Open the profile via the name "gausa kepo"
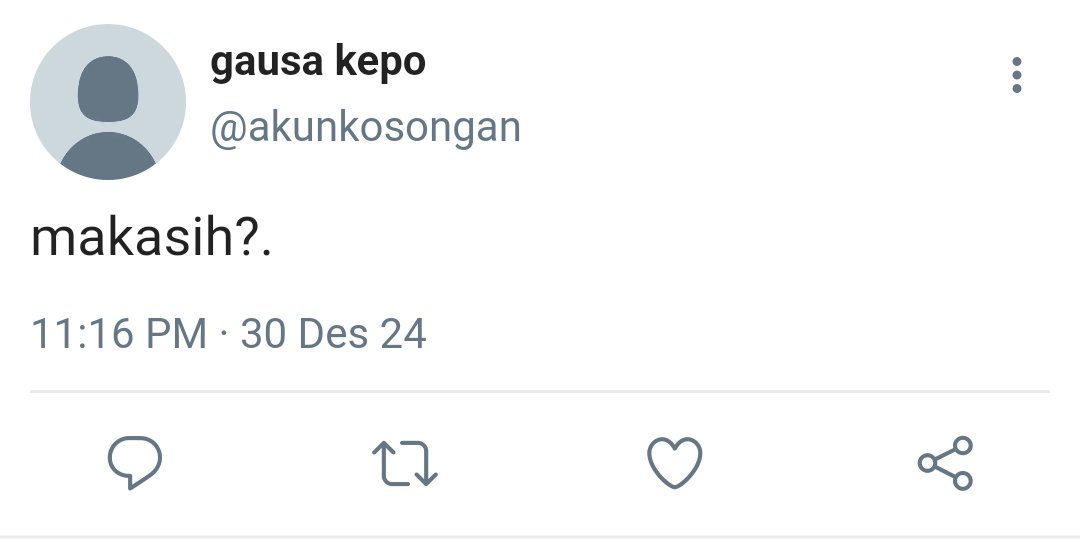The height and width of the screenshot is (555, 1080). tap(318, 63)
